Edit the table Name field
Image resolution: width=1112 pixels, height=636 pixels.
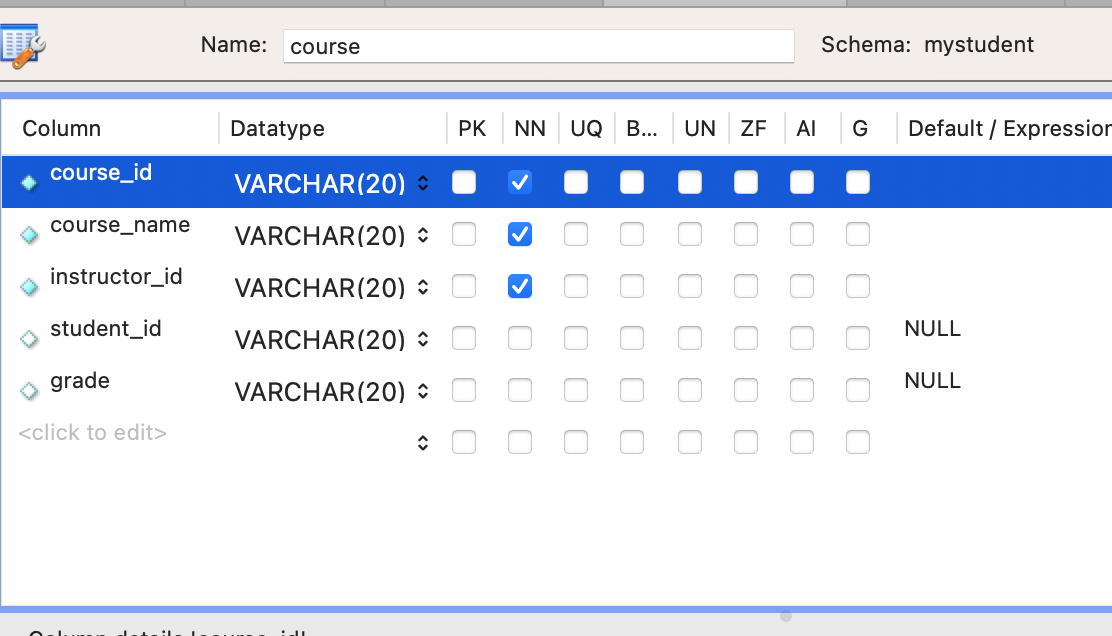(x=538, y=46)
